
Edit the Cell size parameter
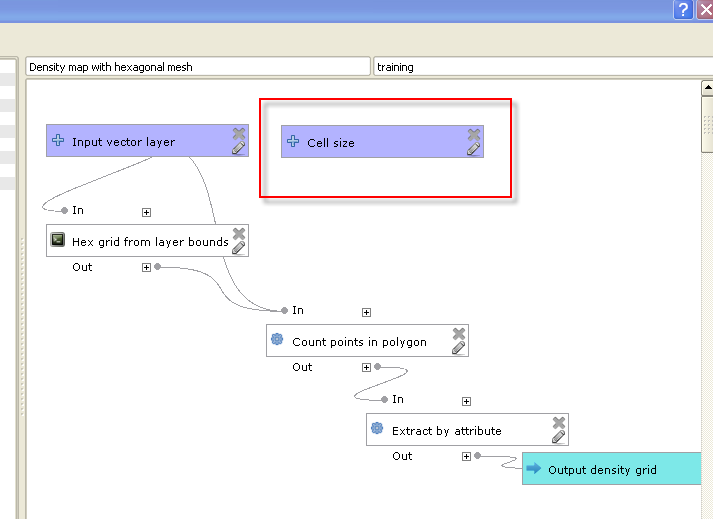click(x=474, y=149)
